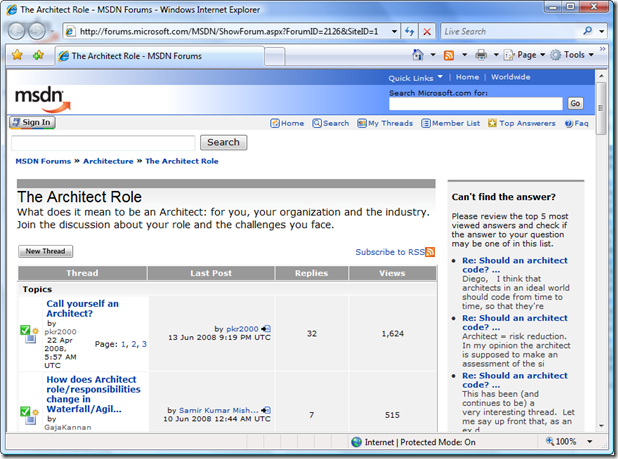
Task: Click the red Stop loading icon
Action: coord(427,32)
